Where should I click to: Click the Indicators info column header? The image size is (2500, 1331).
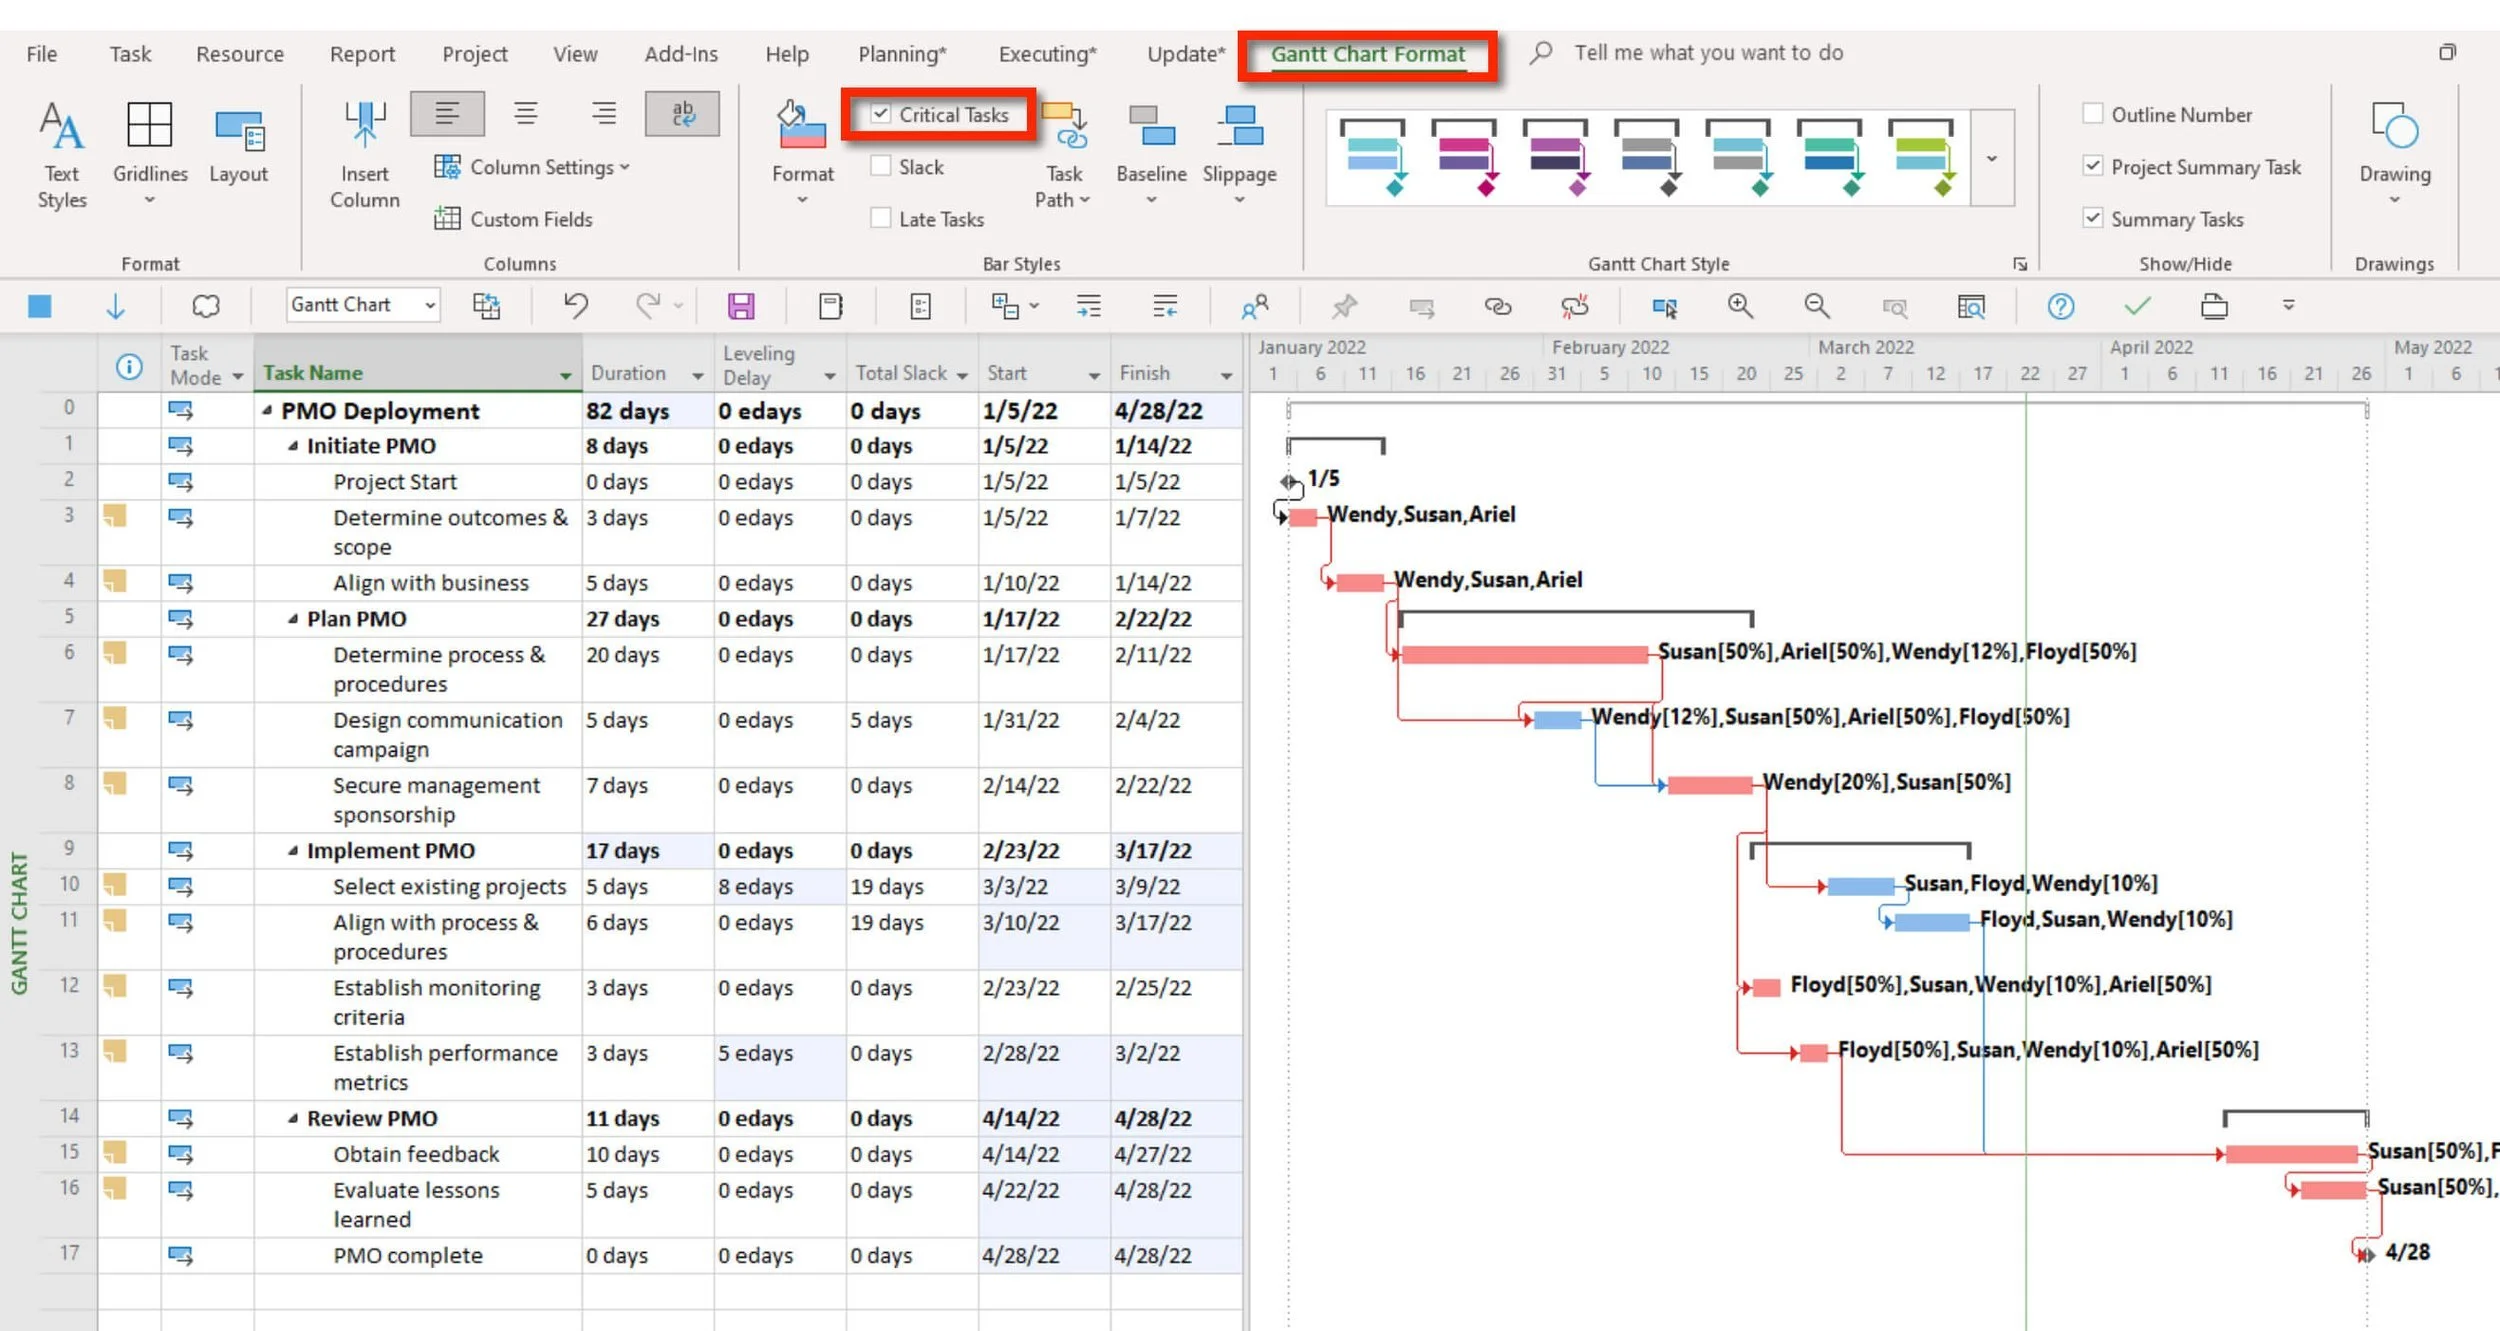tap(129, 366)
